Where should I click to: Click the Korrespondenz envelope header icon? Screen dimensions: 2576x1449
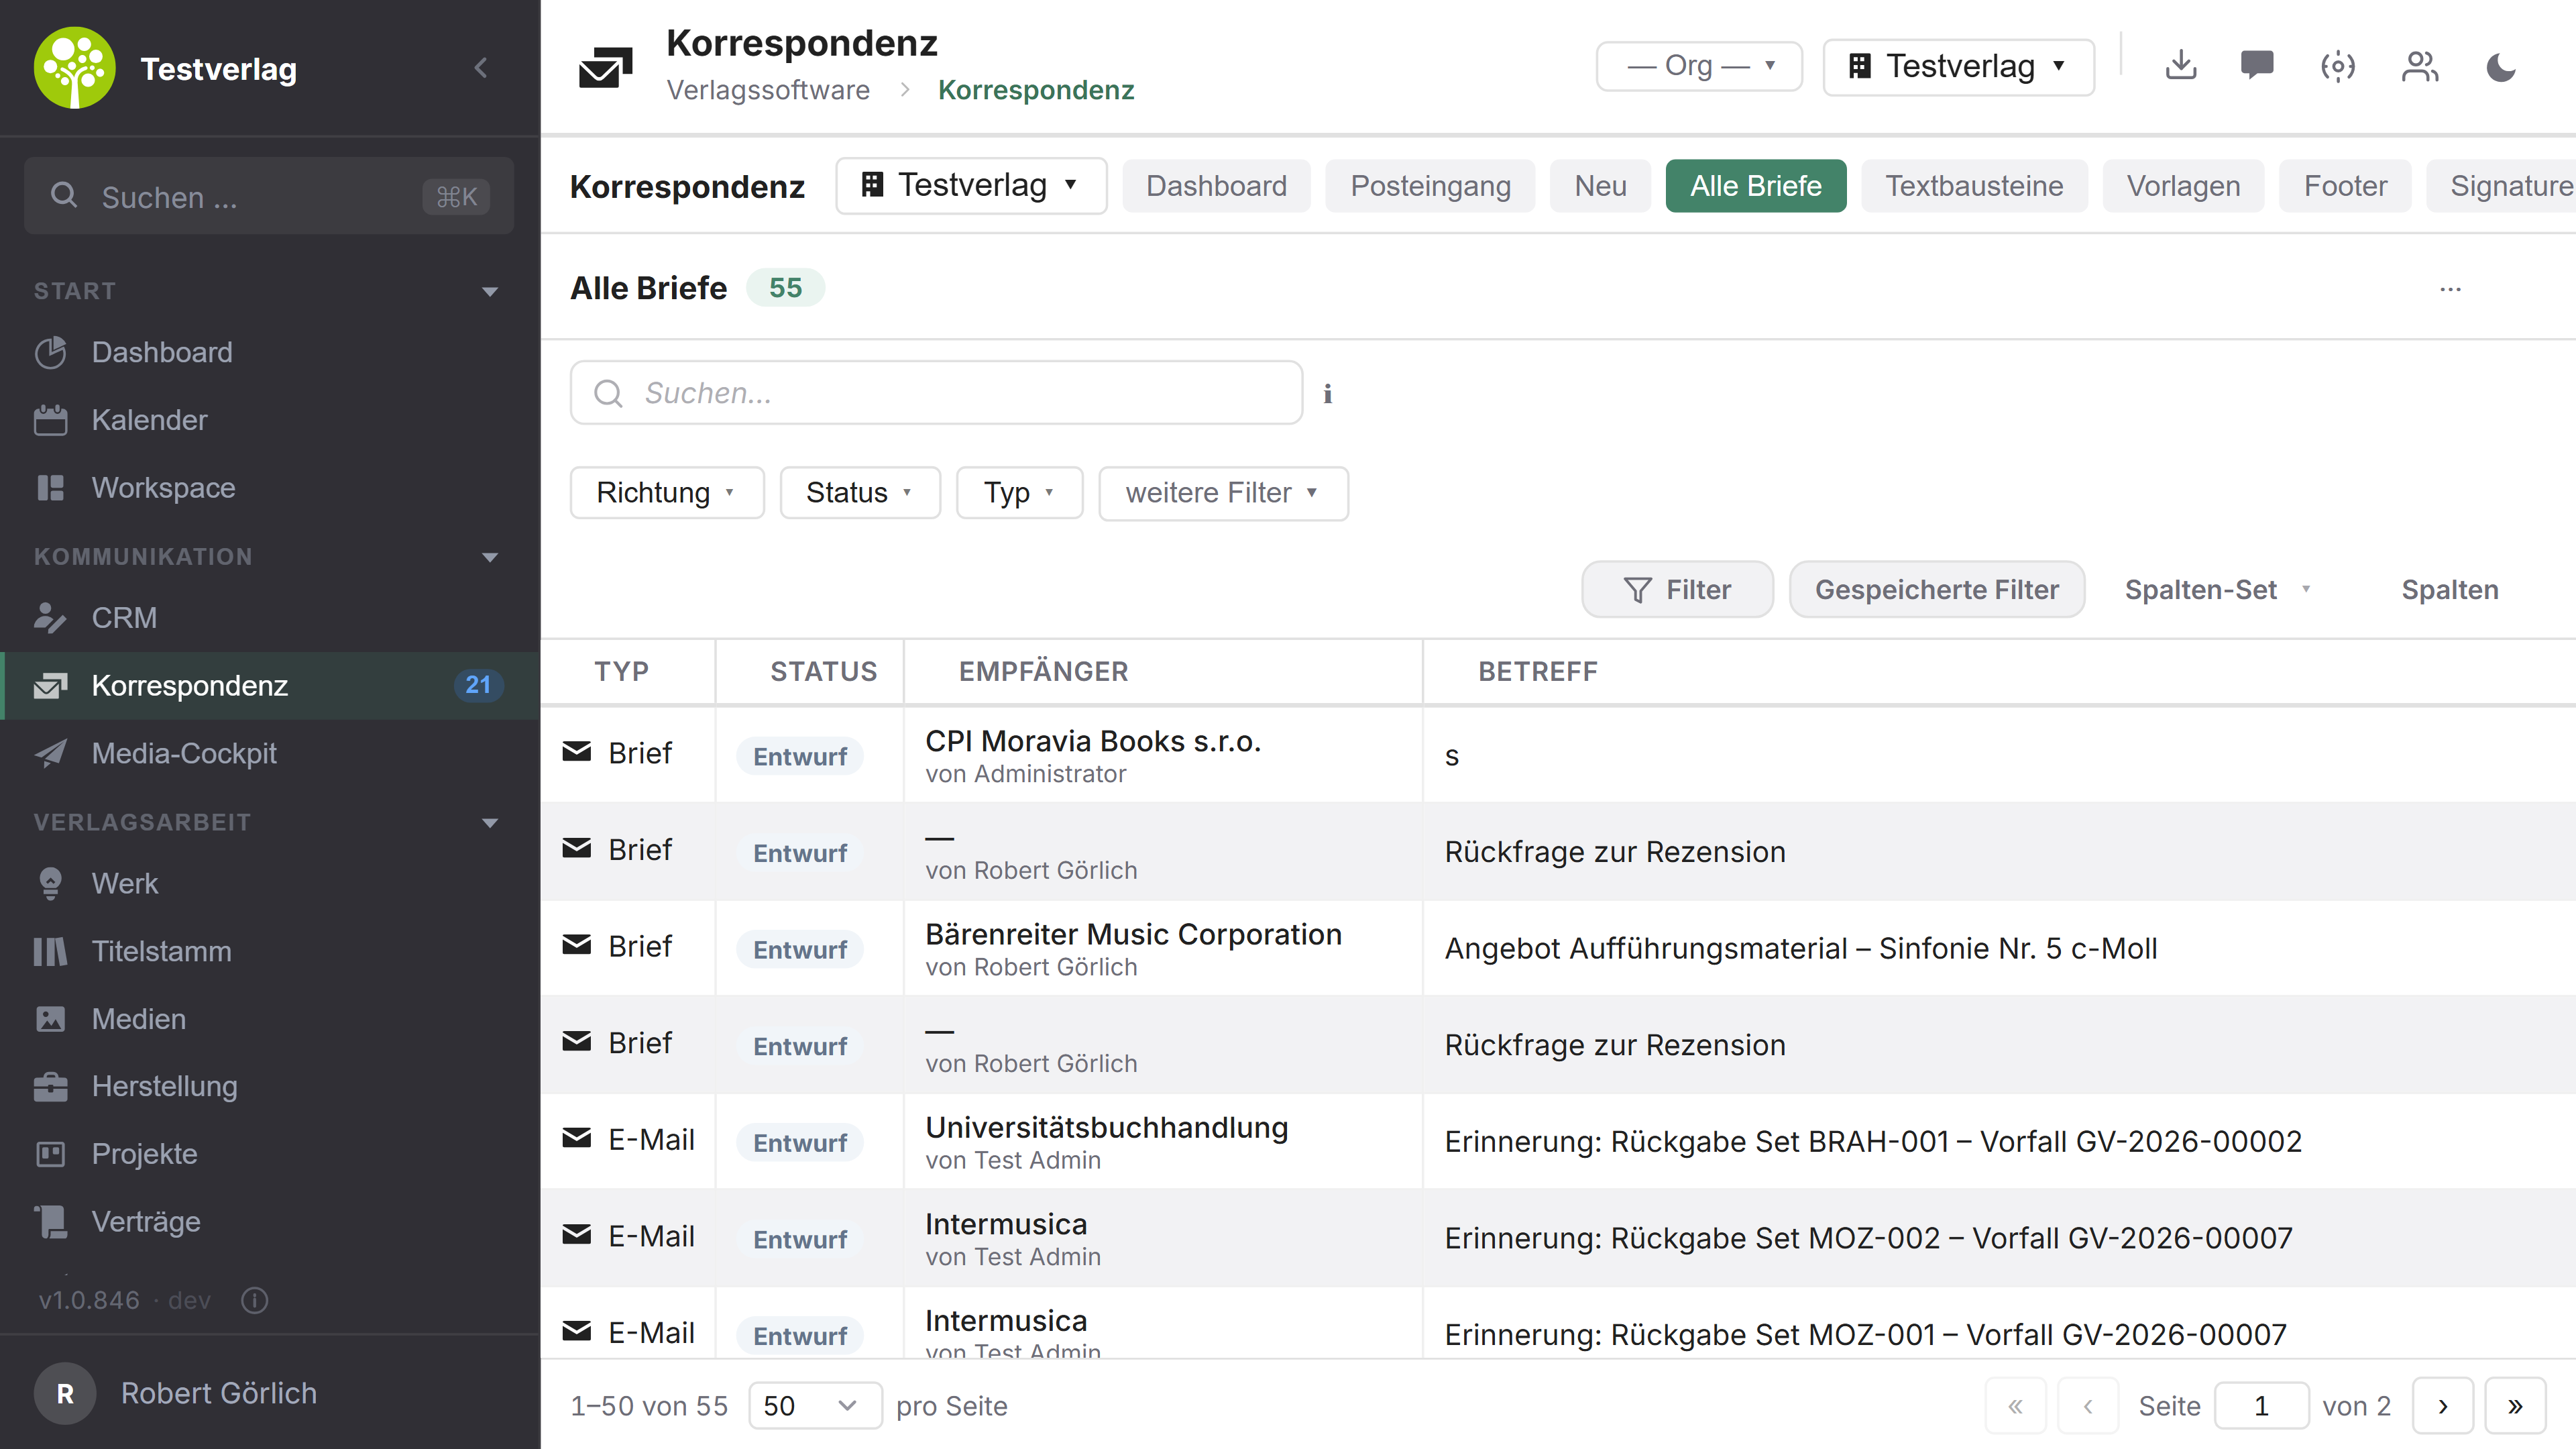coord(606,67)
